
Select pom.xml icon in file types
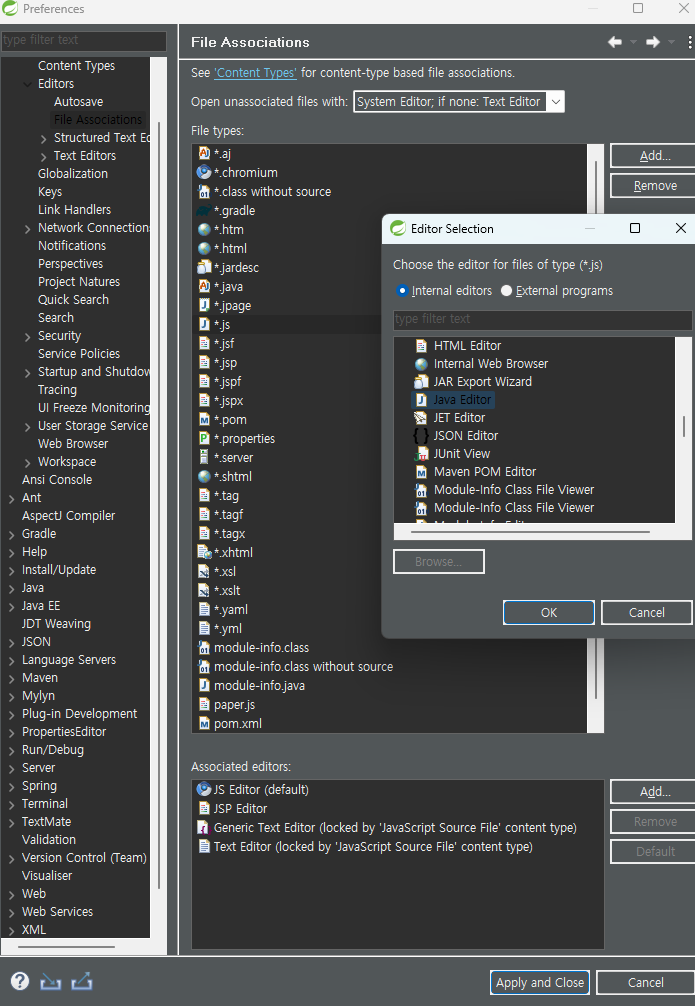[x=204, y=724]
